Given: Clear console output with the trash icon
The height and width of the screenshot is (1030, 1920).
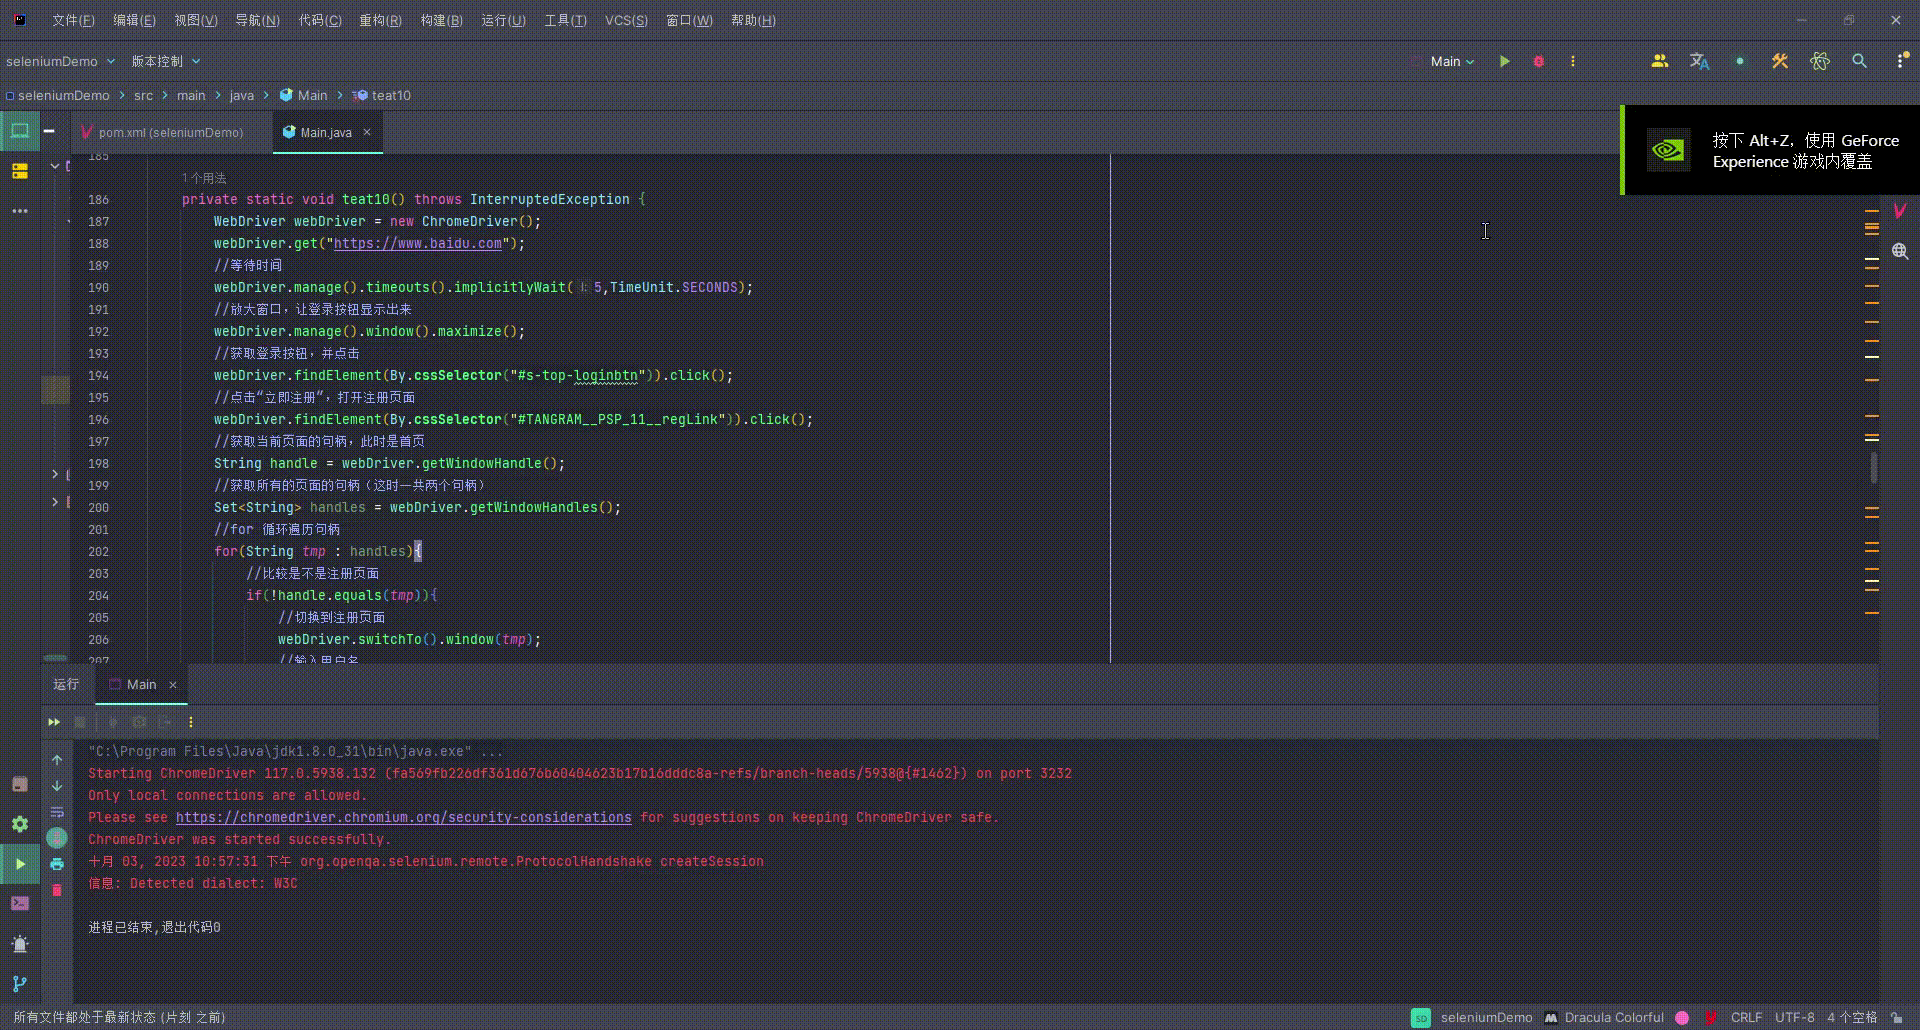Looking at the screenshot, I should click(57, 890).
